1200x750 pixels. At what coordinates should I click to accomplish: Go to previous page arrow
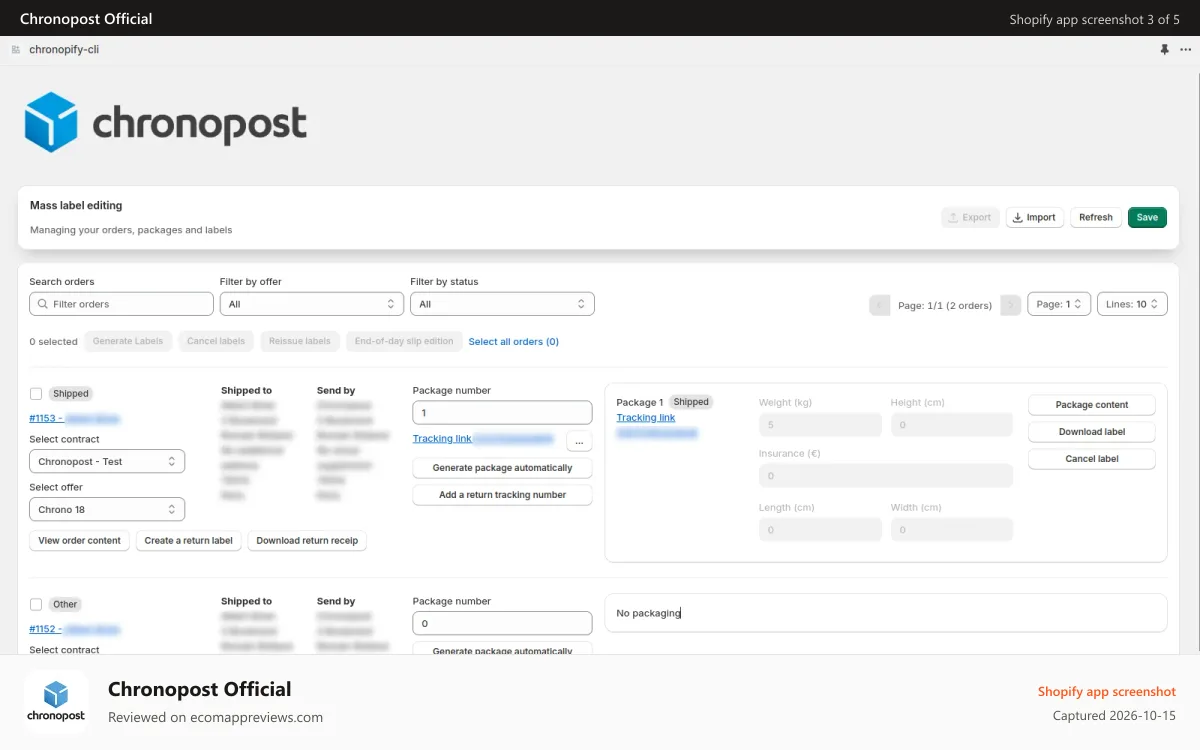pyautogui.click(x=880, y=305)
